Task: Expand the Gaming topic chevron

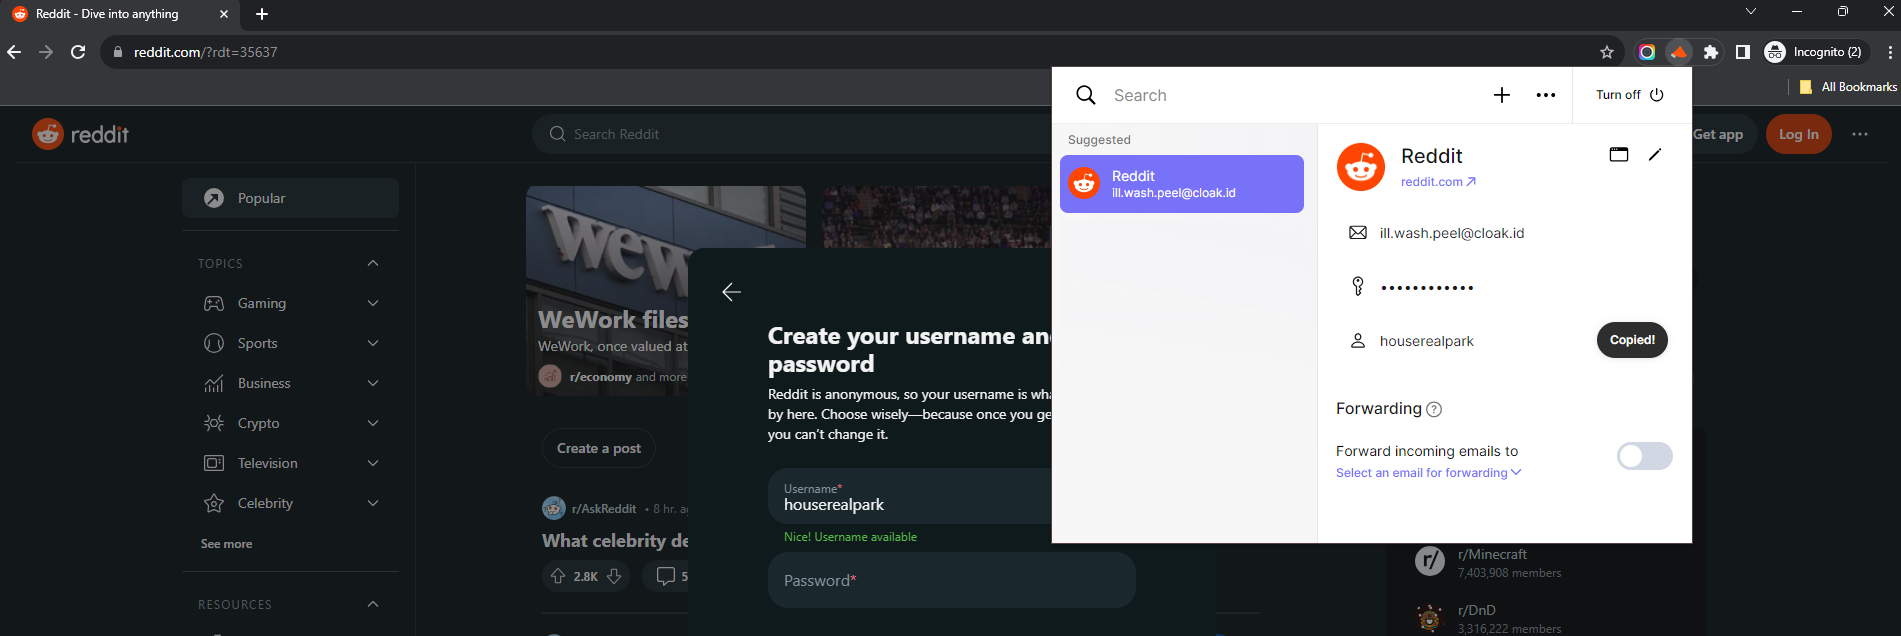Action: [373, 303]
